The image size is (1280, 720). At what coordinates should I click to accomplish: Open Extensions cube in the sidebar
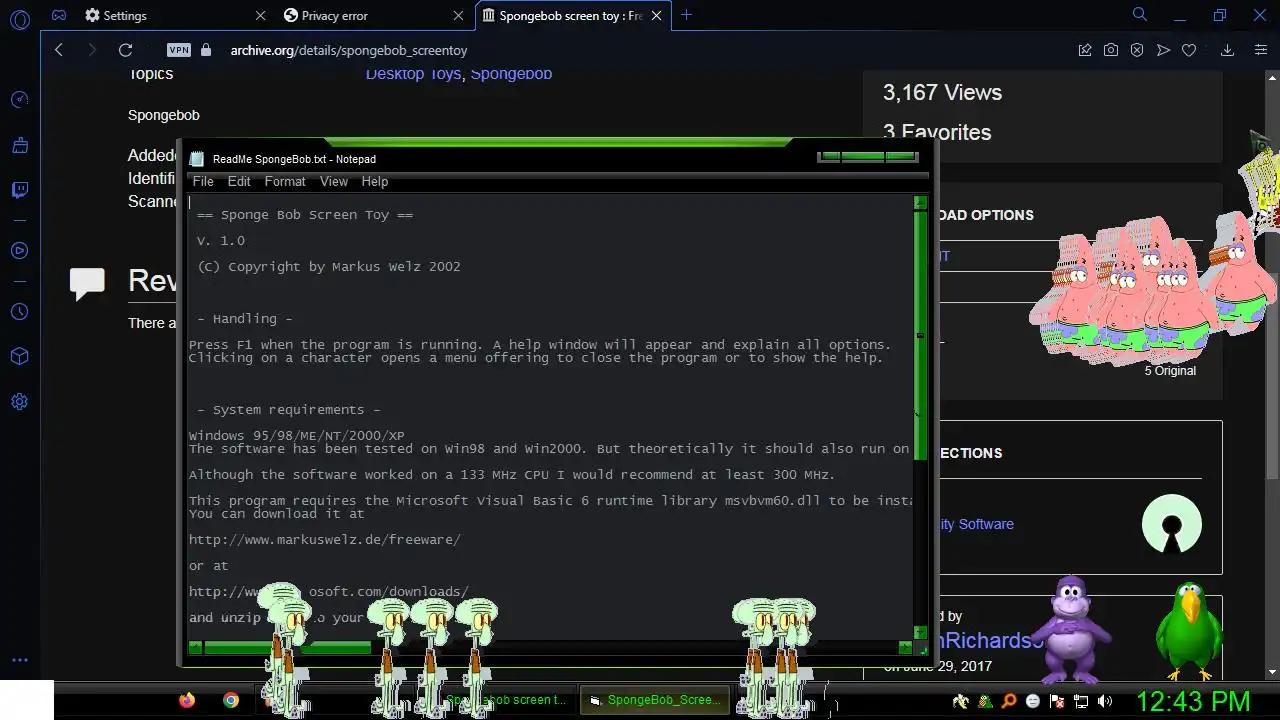19,356
